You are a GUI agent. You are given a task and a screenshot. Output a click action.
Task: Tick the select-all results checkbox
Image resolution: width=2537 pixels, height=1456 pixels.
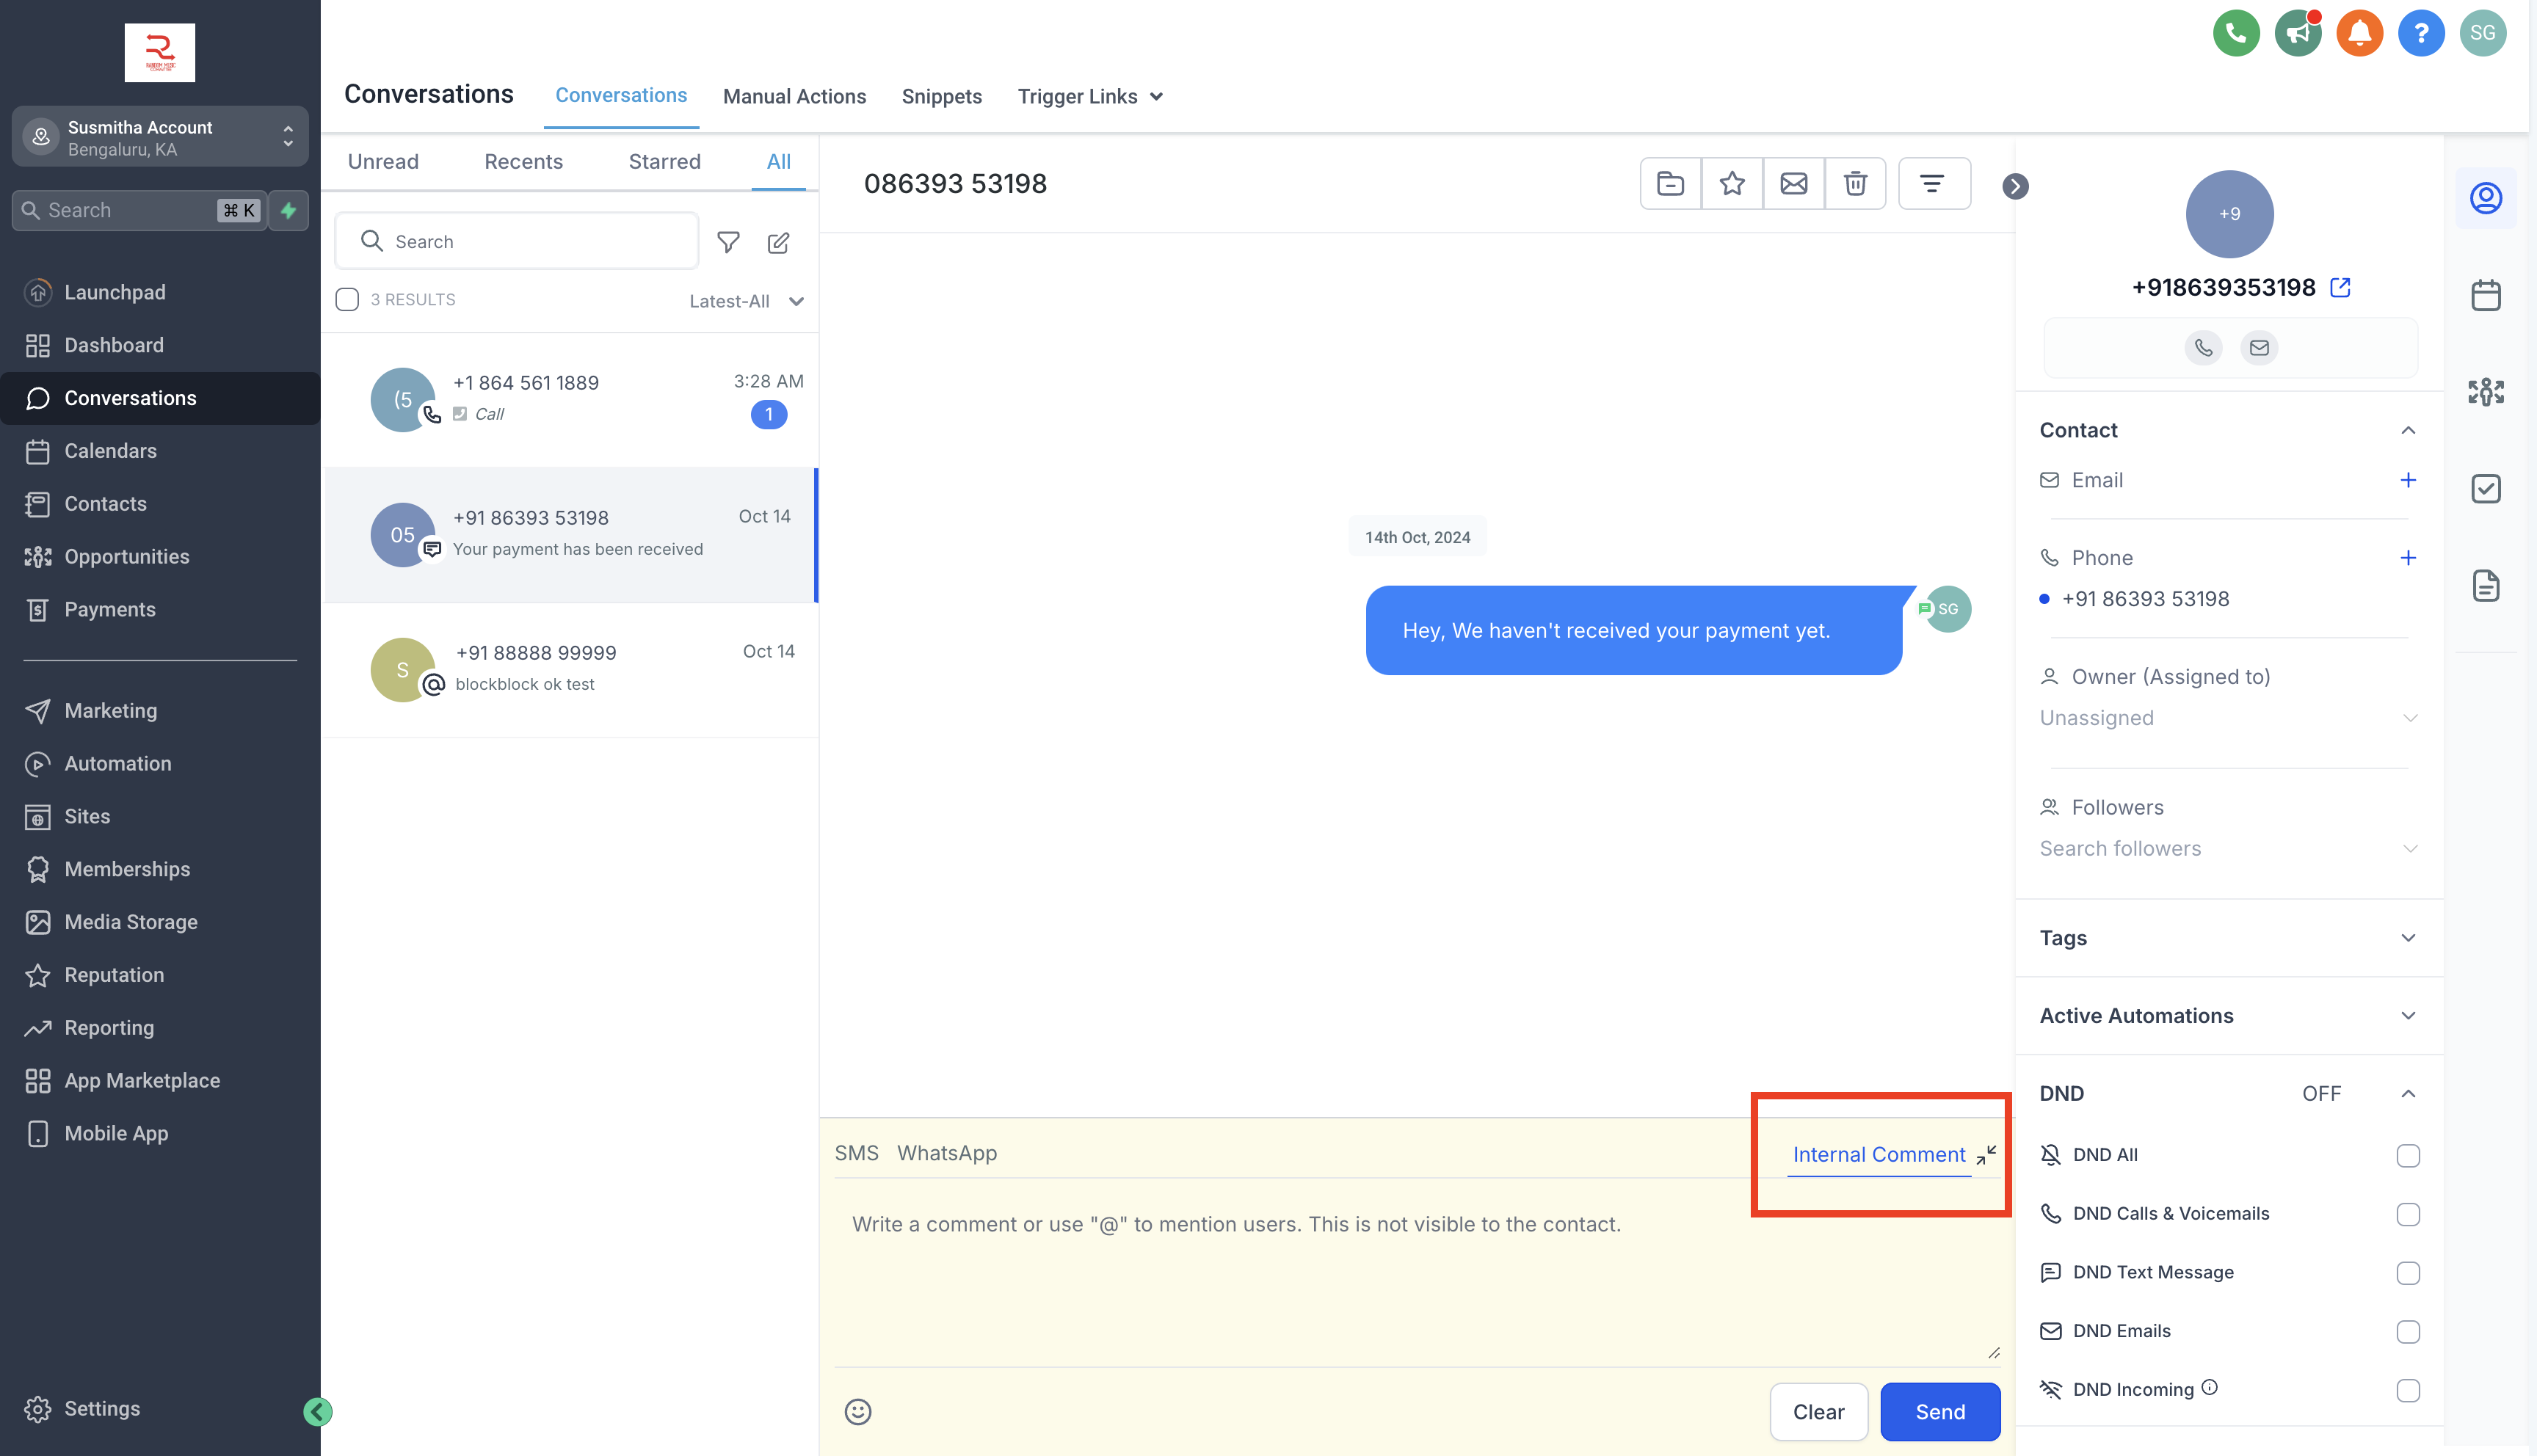[x=347, y=300]
